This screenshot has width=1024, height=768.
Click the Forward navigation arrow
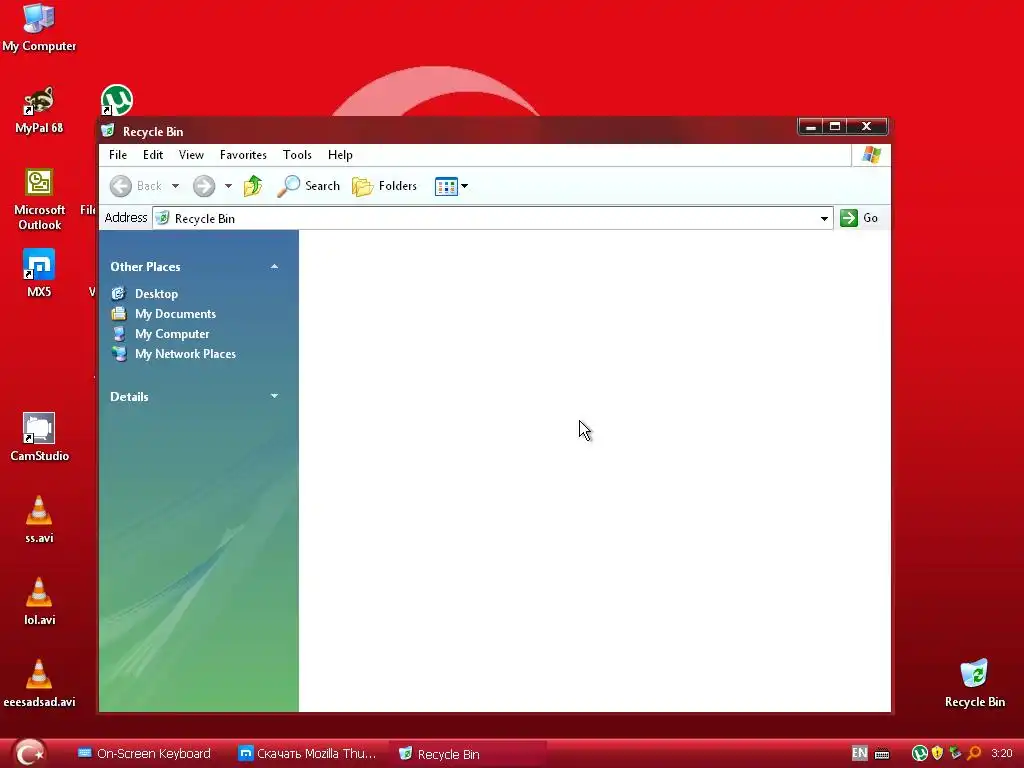coord(204,186)
